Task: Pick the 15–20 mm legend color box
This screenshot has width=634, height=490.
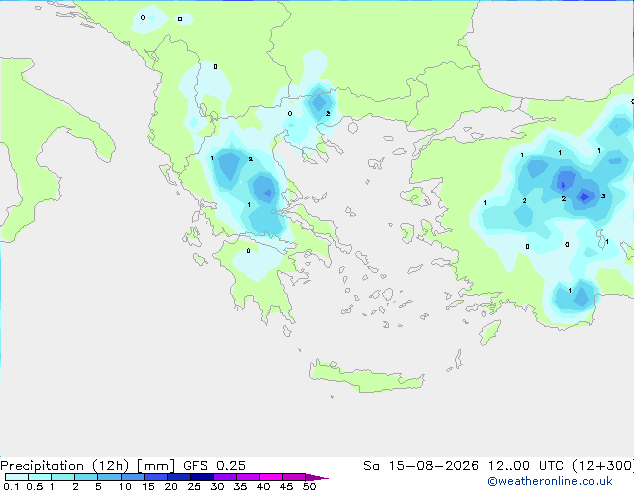Action: coord(155,477)
